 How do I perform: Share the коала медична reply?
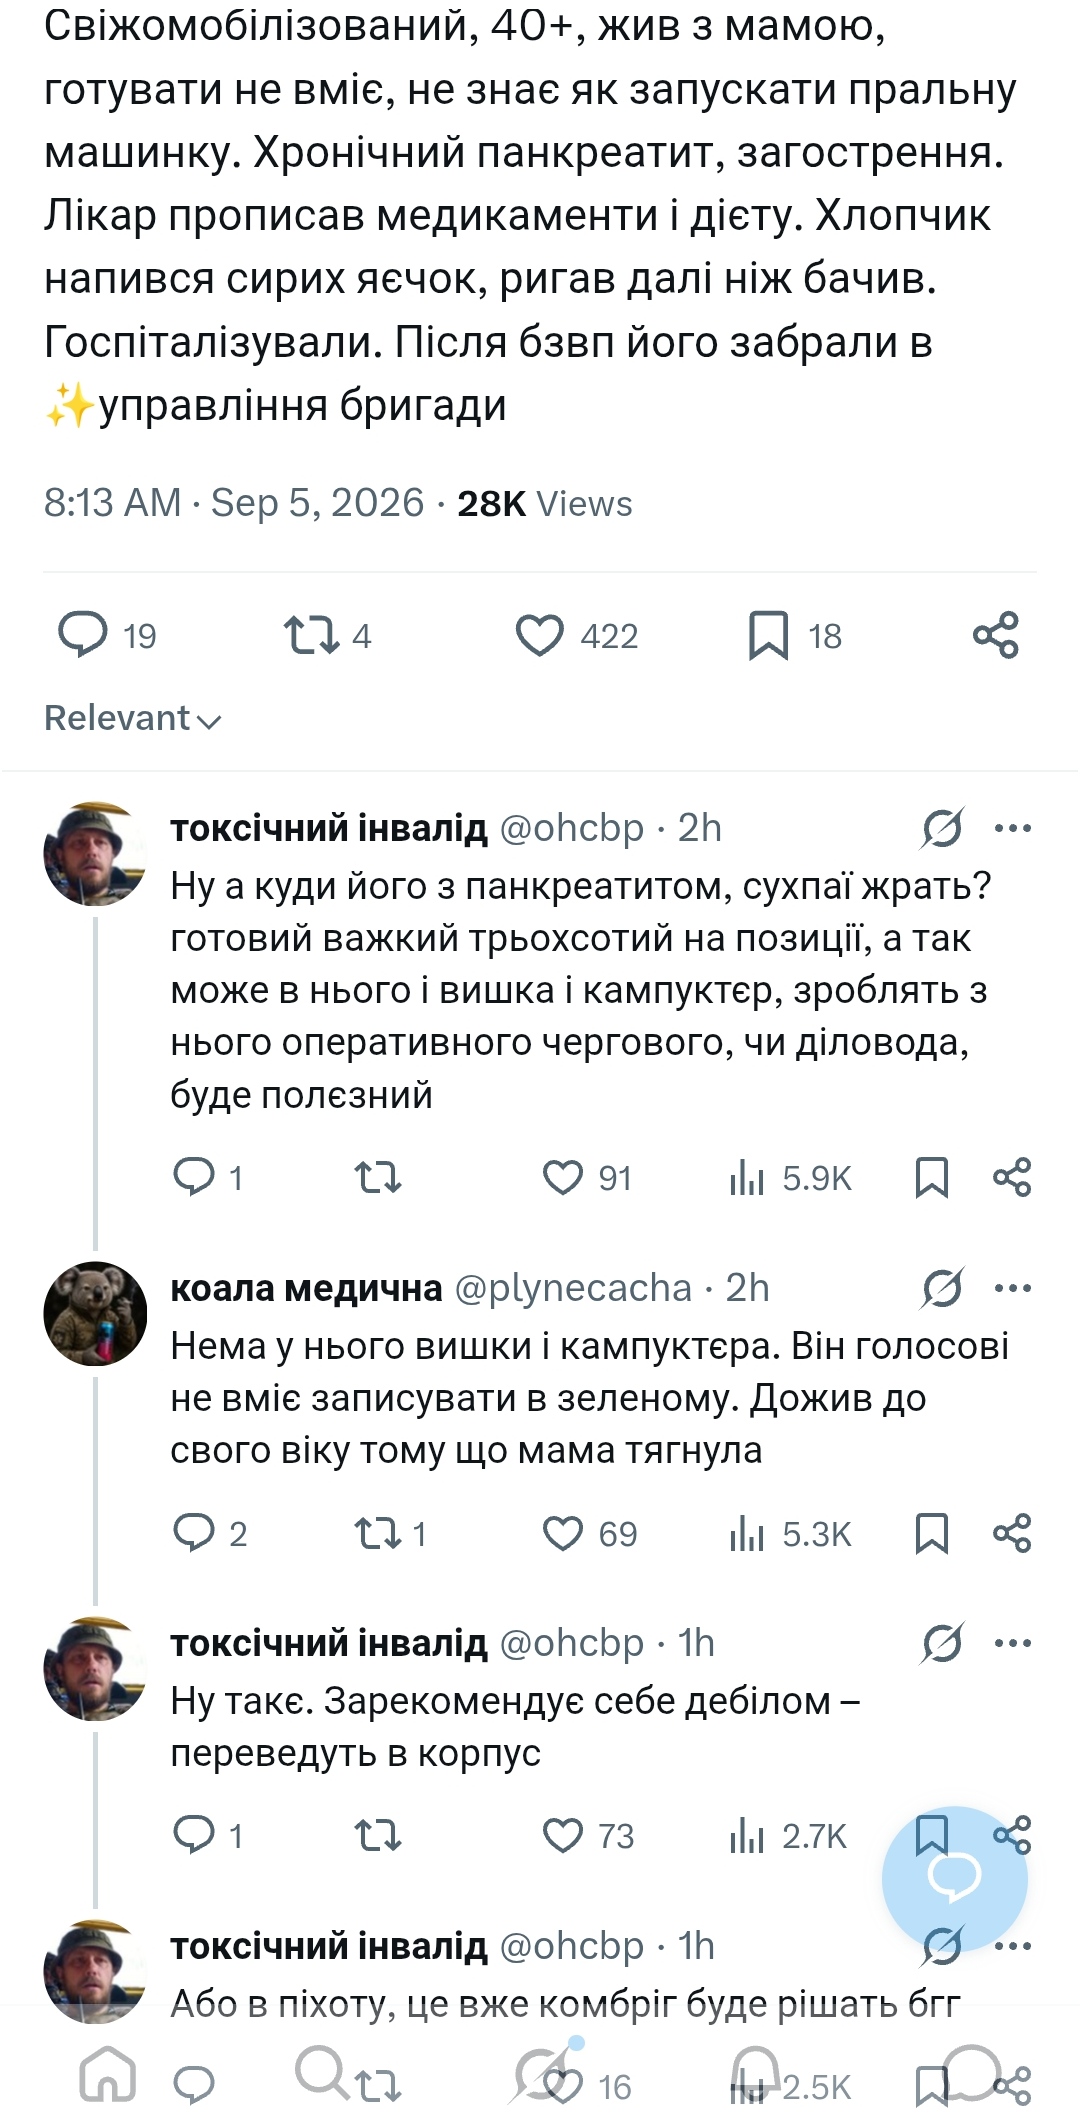tap(1012, 1533)
